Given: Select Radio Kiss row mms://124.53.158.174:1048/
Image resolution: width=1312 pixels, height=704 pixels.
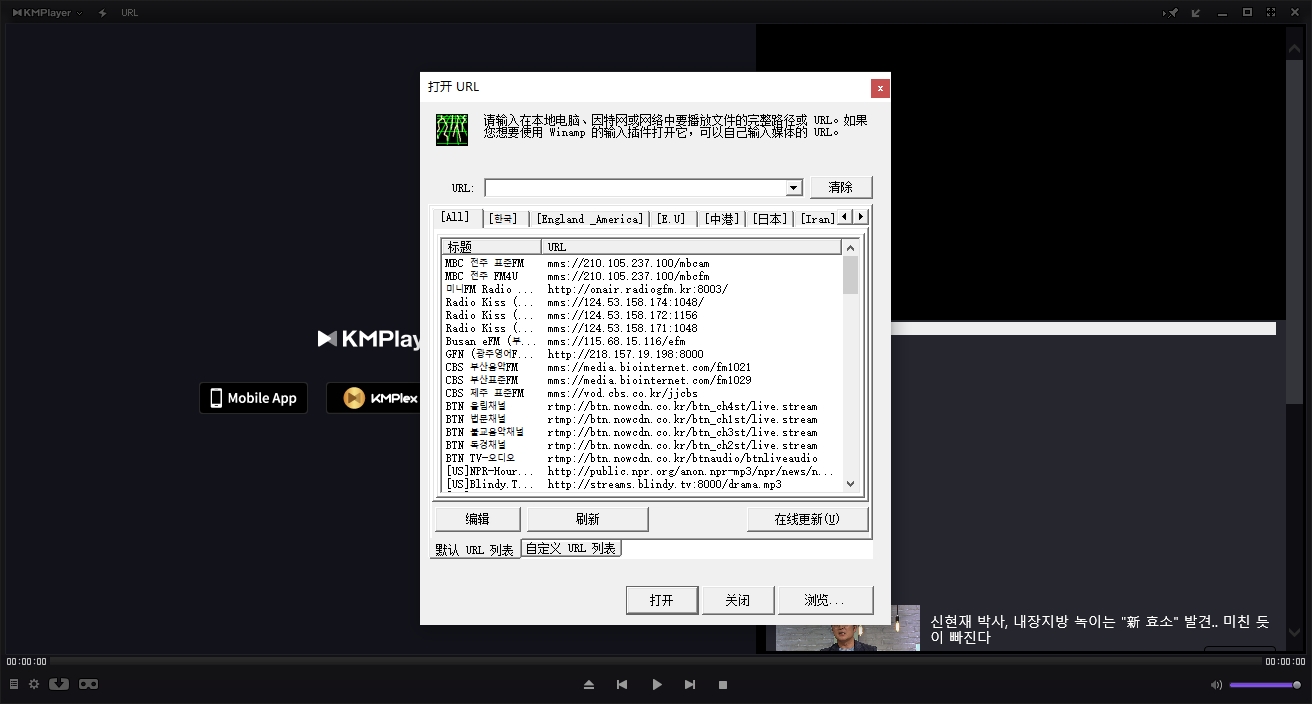Looking at the screenshot, I should (x=642, y=302).
